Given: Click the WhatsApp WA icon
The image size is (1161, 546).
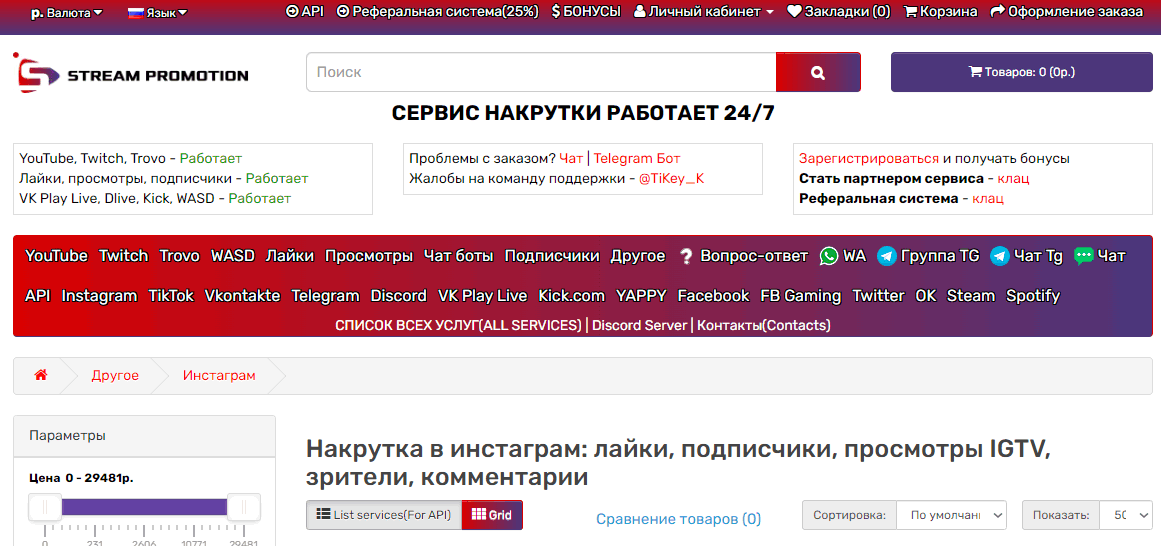Looking at the screenshot, I should (829, 256).
